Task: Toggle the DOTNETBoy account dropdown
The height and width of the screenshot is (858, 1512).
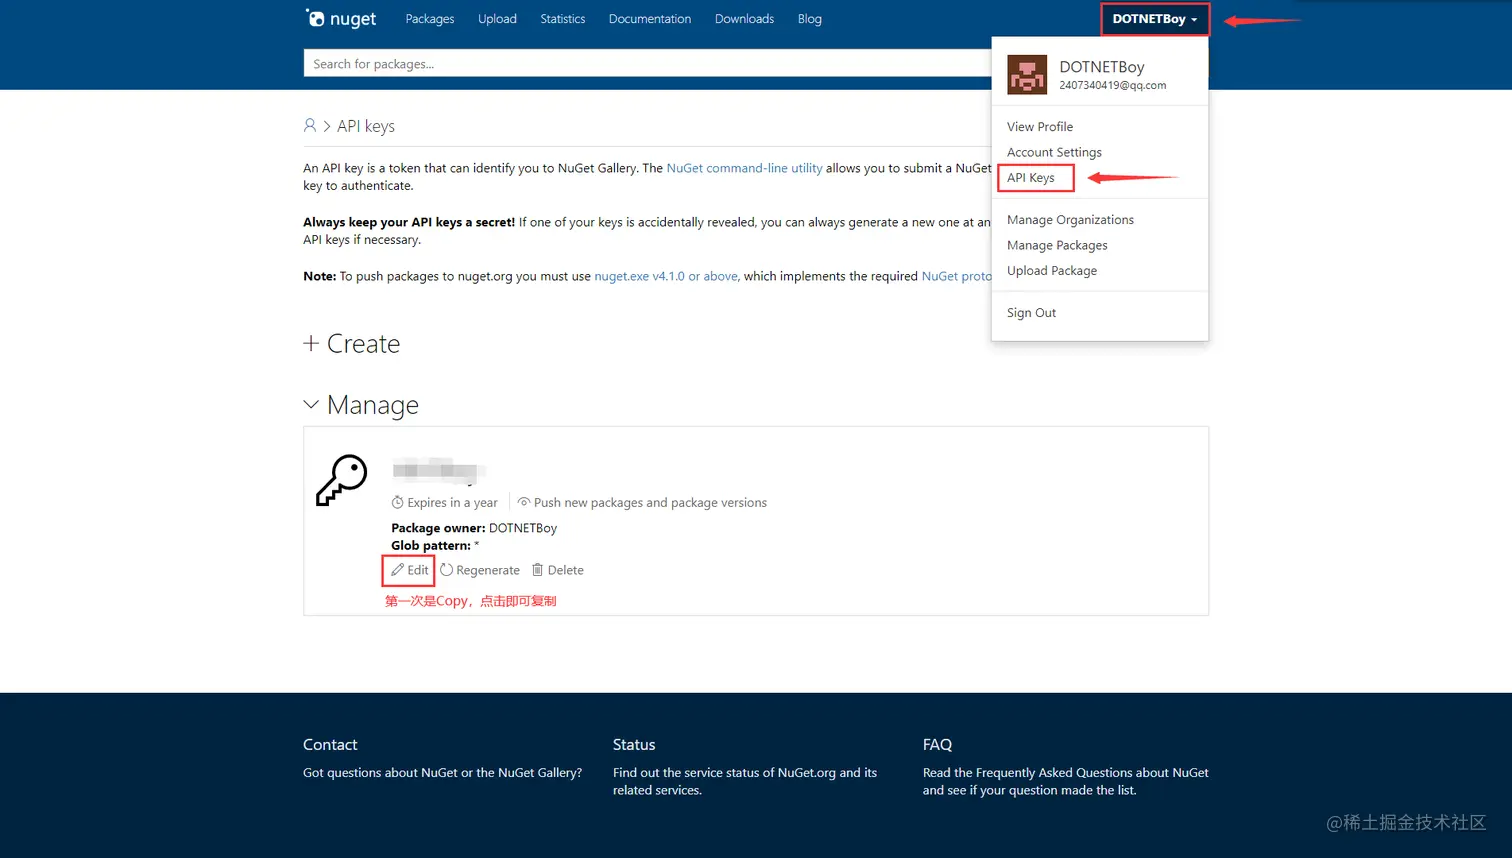Action: pos(1155,19)
